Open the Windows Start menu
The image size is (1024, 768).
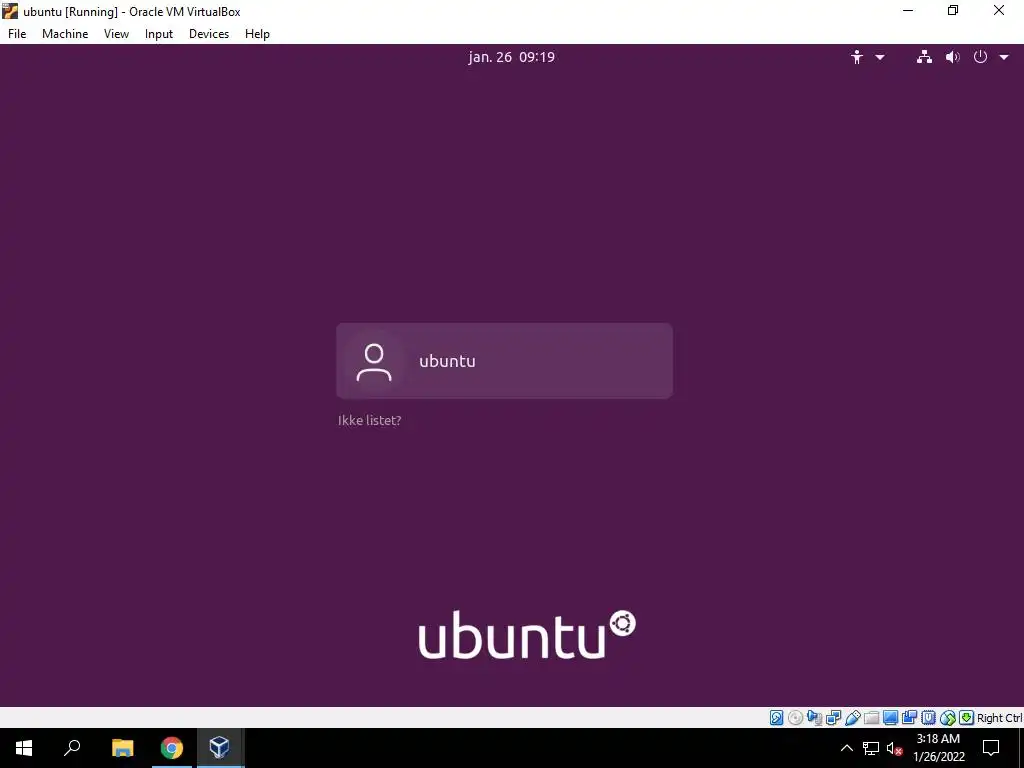point(24,748)
